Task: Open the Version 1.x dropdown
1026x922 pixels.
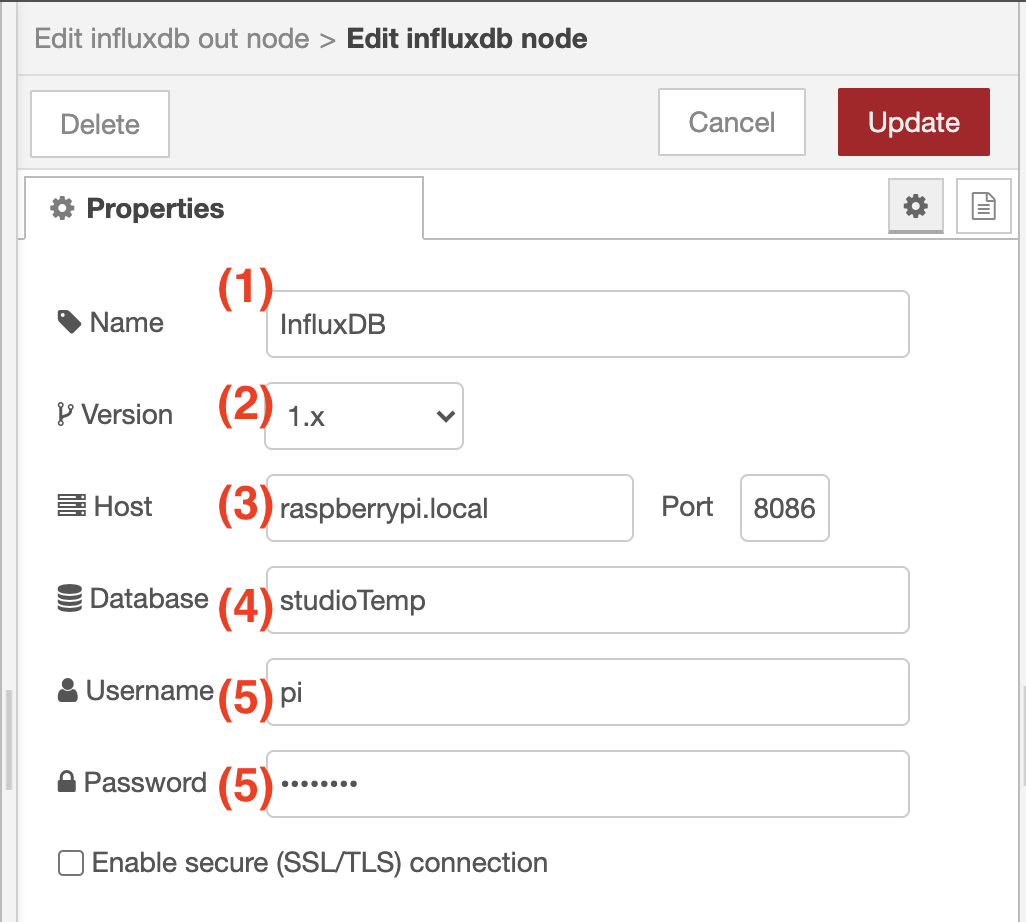Action: tap(364, 416)
